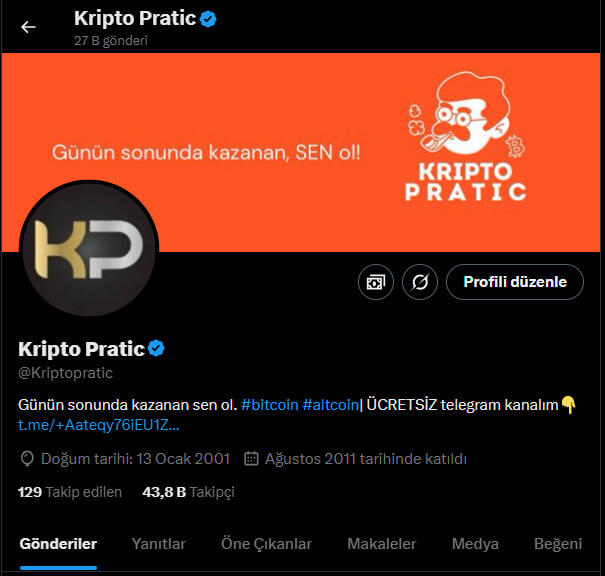This screenshot has height=576, width=605.
Task: Open the orange Kripto Pratic banner
Action: point(301,152)
